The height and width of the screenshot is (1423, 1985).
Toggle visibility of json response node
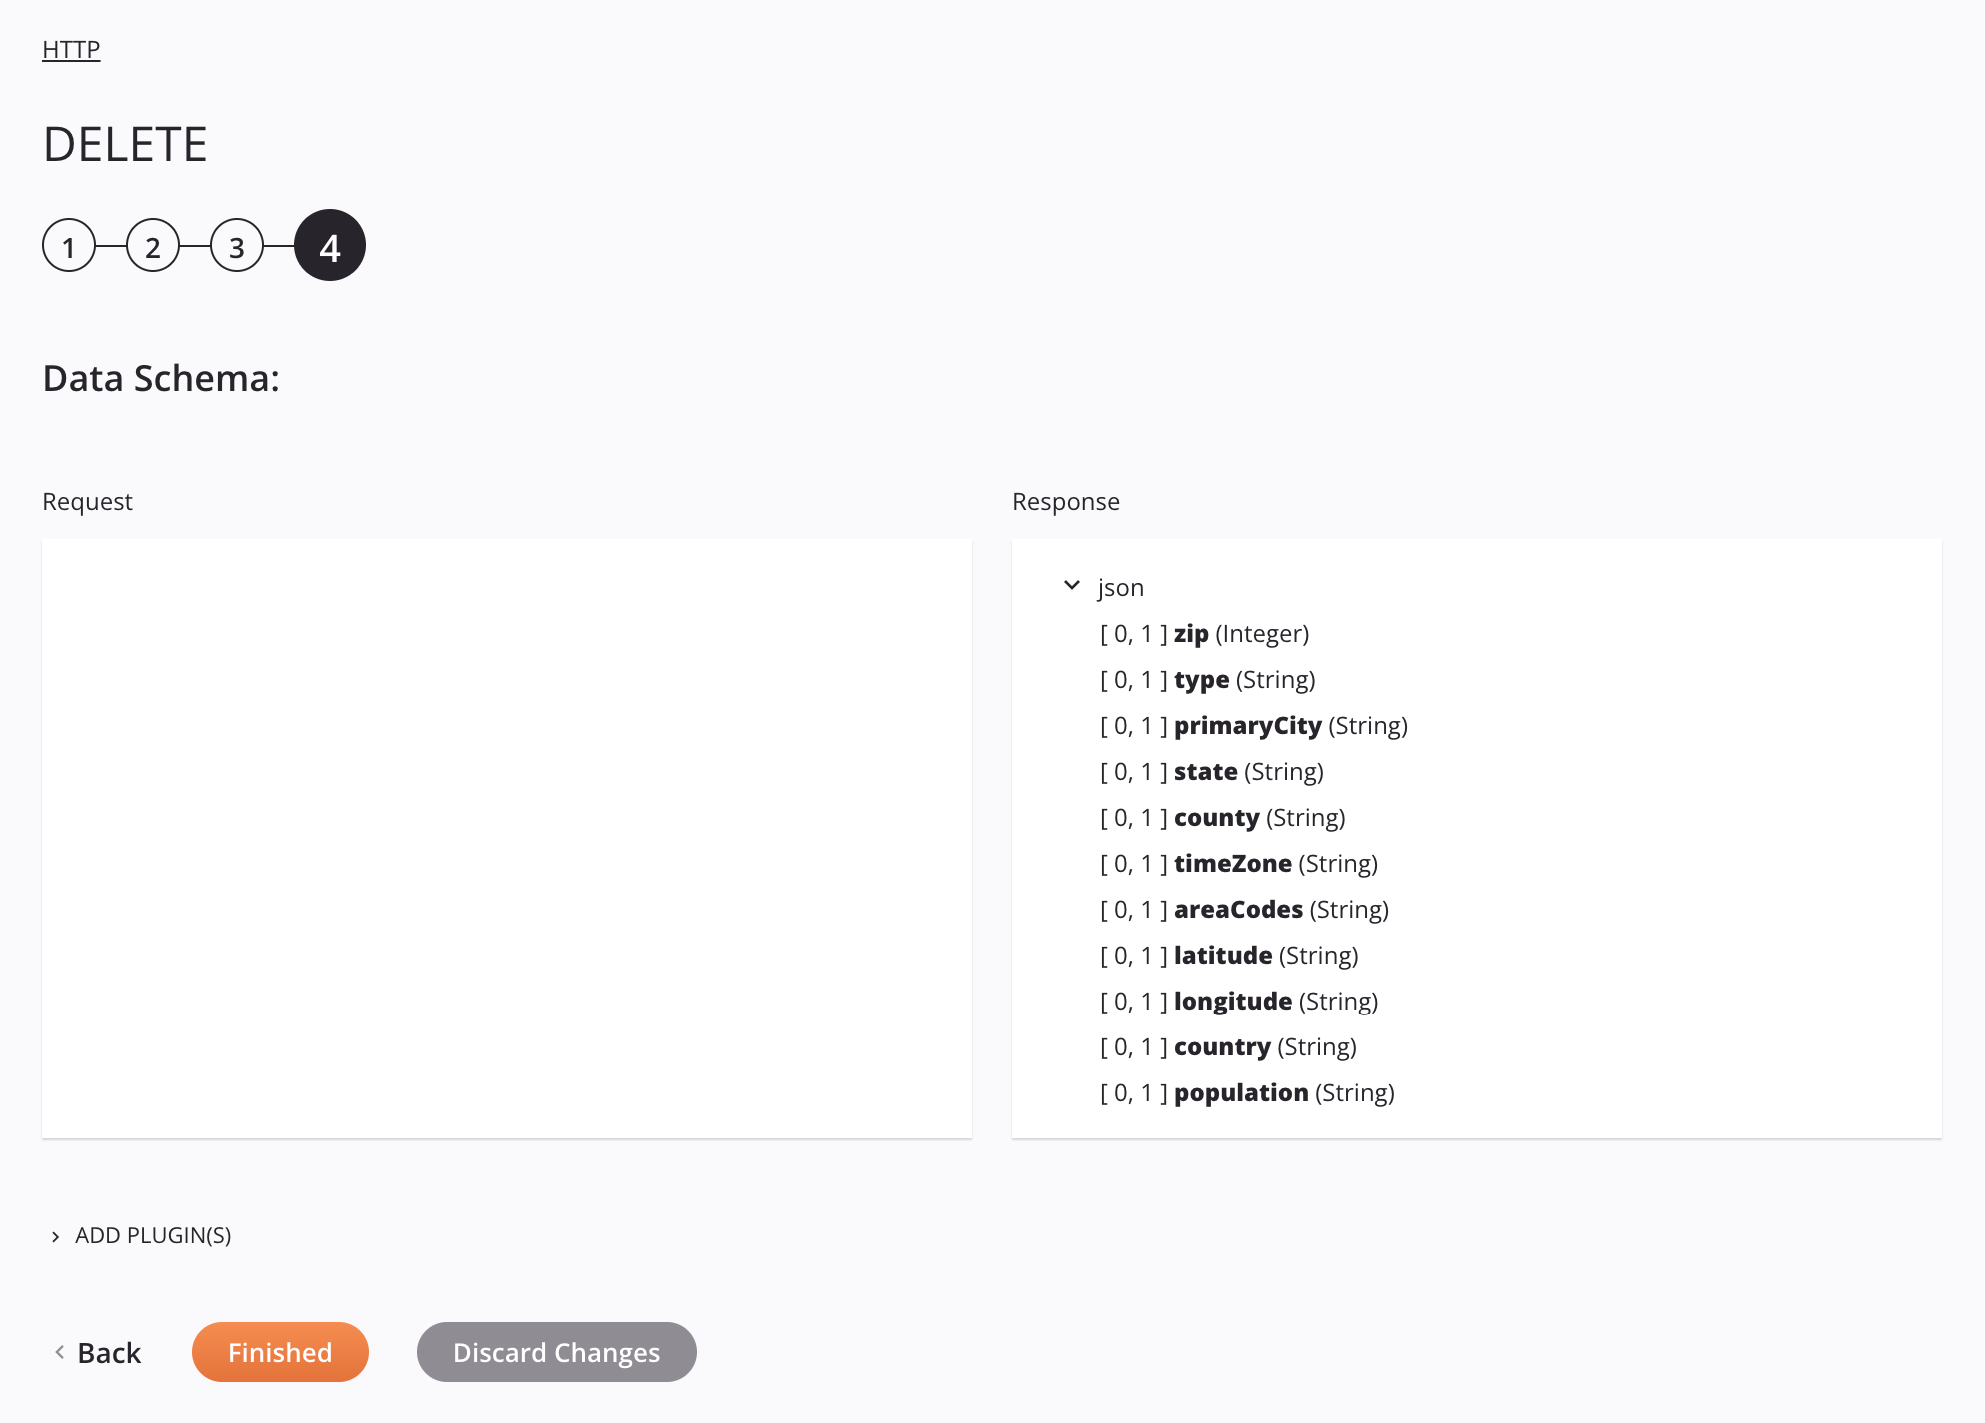[x=1072, y=585]
